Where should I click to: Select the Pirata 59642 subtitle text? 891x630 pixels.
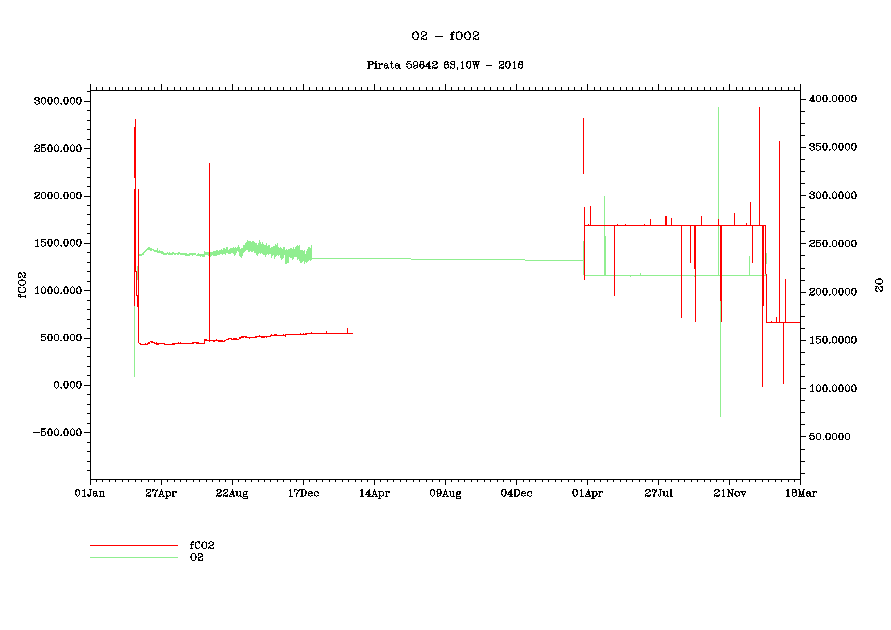(445, 65)
